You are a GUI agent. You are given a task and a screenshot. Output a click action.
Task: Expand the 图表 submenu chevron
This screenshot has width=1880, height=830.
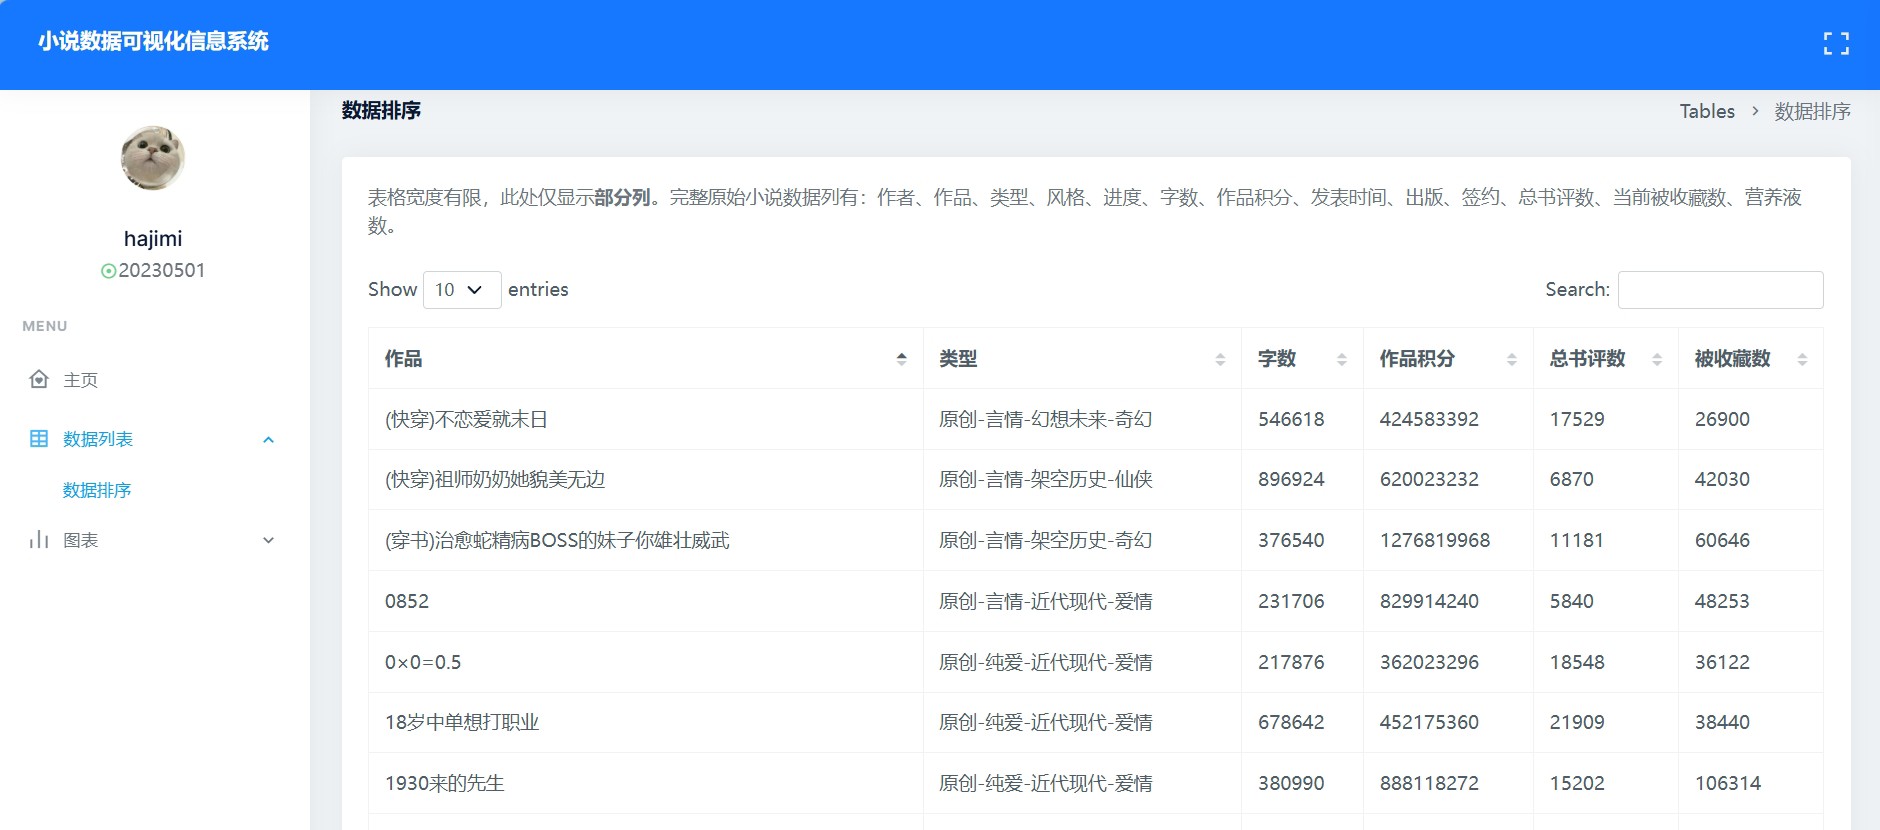click(268, 540)
